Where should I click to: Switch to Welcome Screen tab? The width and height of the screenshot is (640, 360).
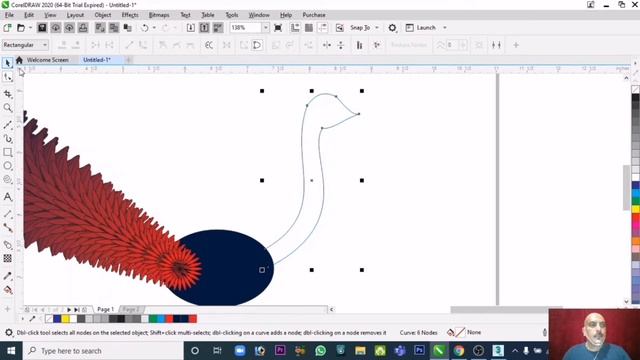[47, 60]
